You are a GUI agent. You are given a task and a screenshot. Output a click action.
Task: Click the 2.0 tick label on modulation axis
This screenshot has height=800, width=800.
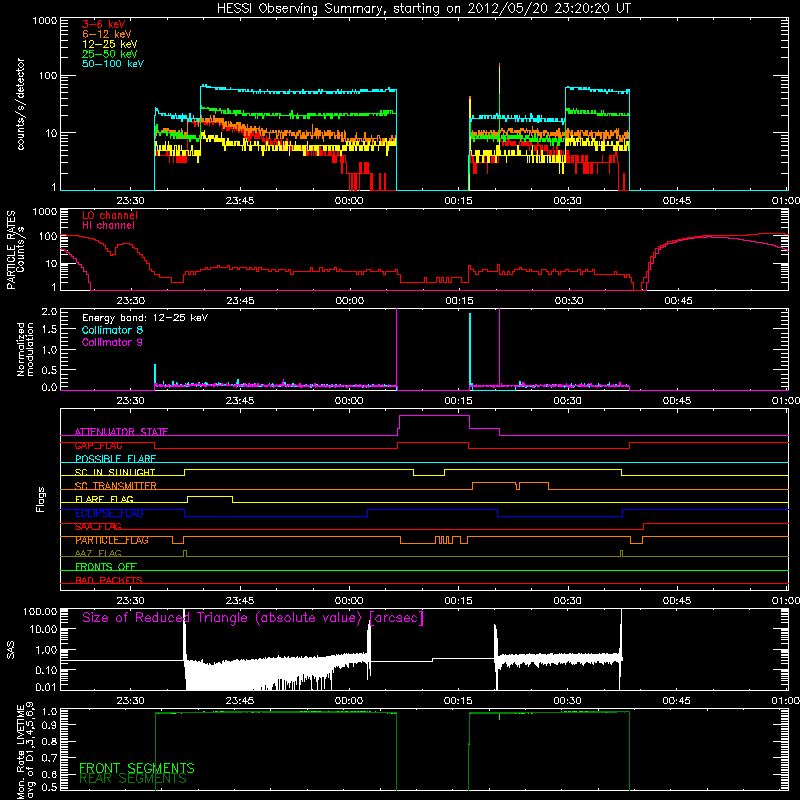(49, 312)
